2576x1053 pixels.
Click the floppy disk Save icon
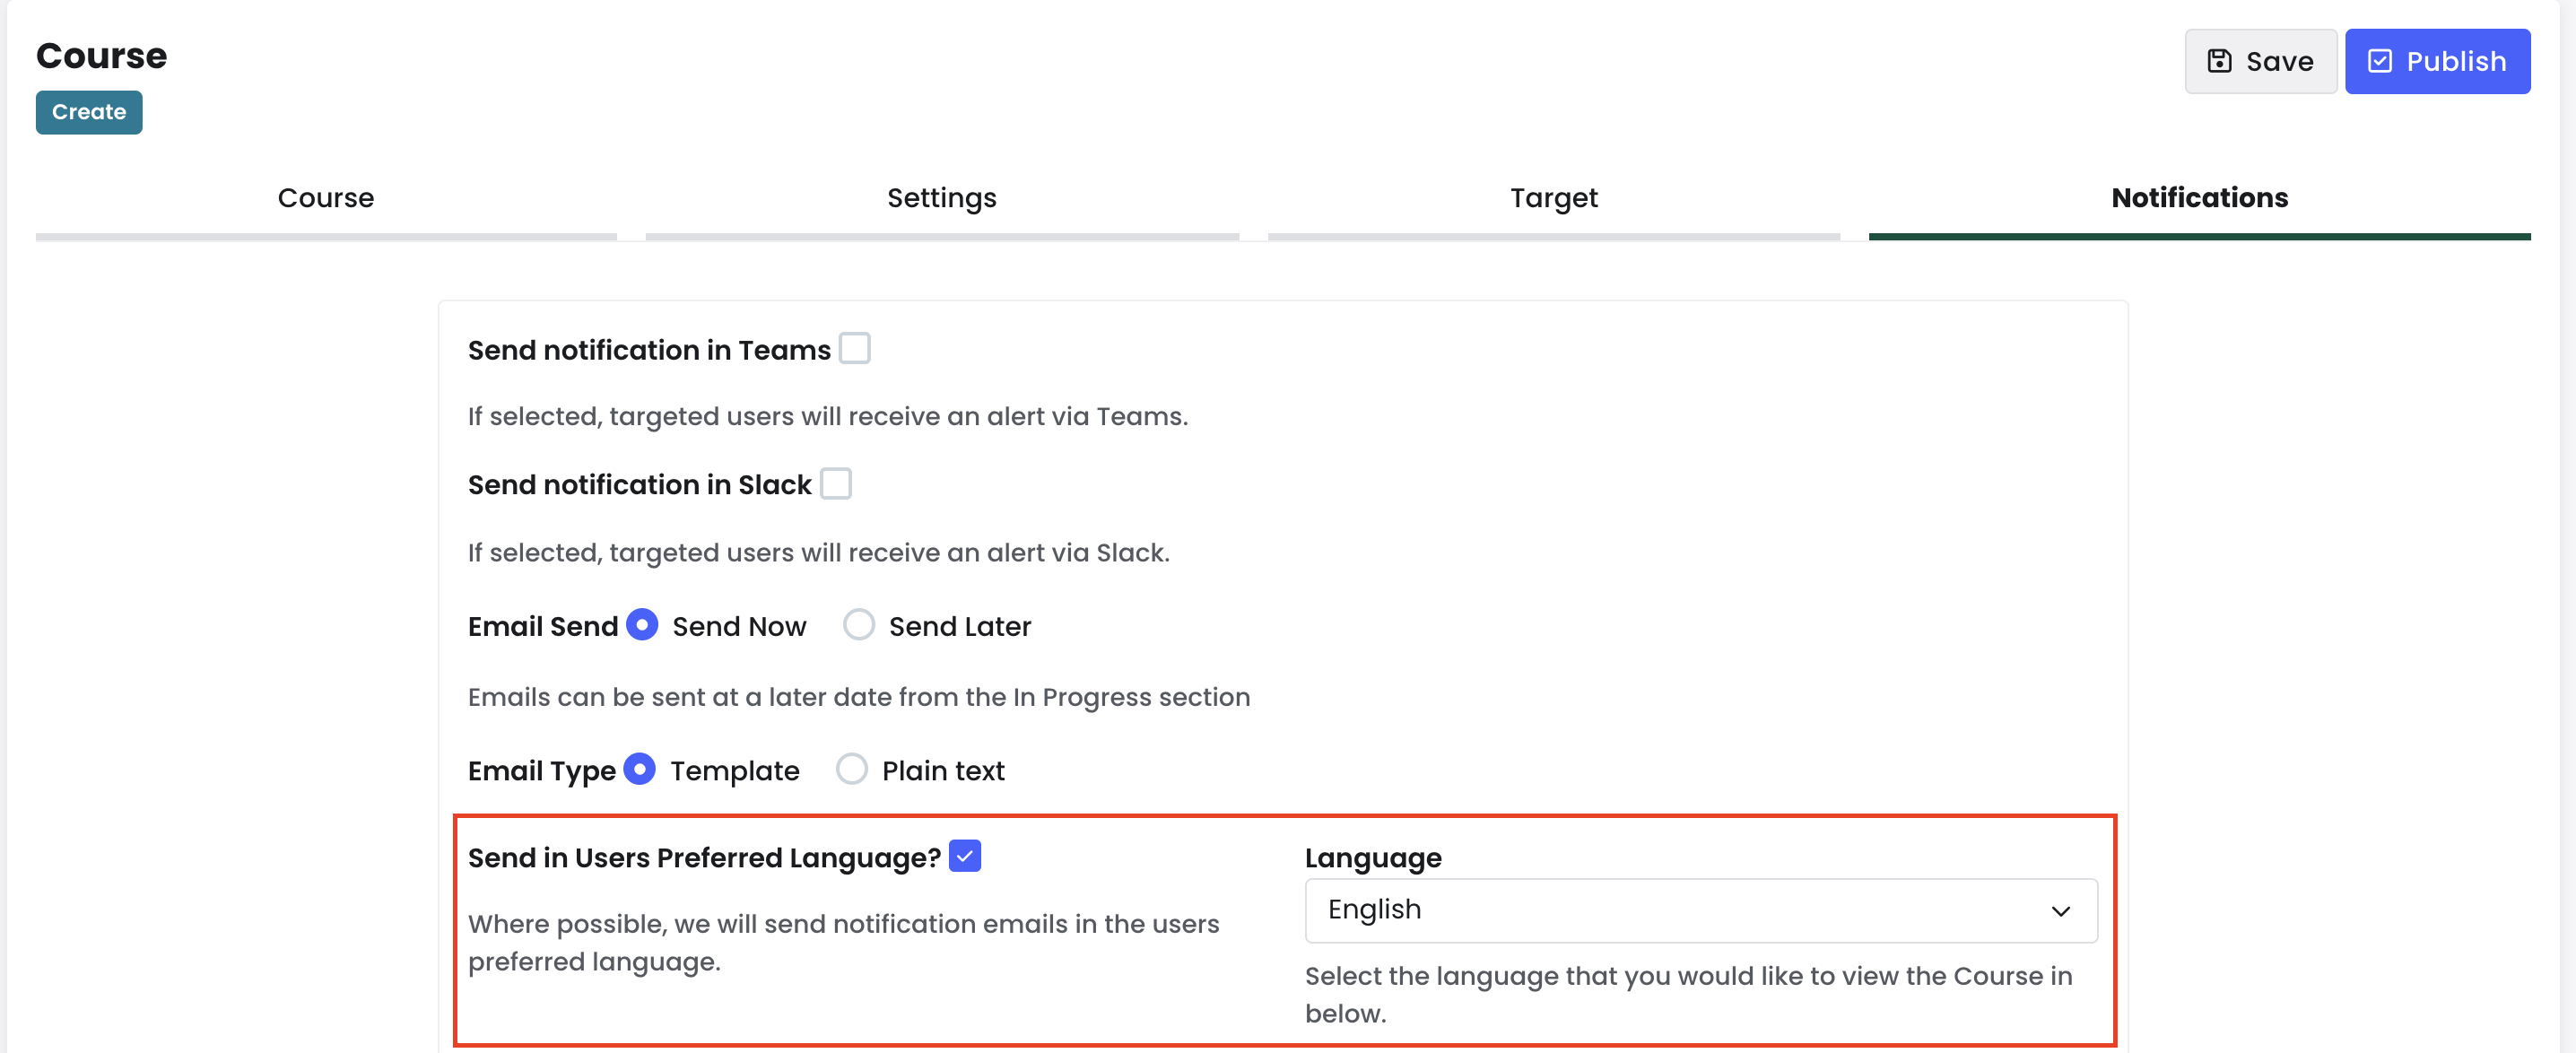2219,61
